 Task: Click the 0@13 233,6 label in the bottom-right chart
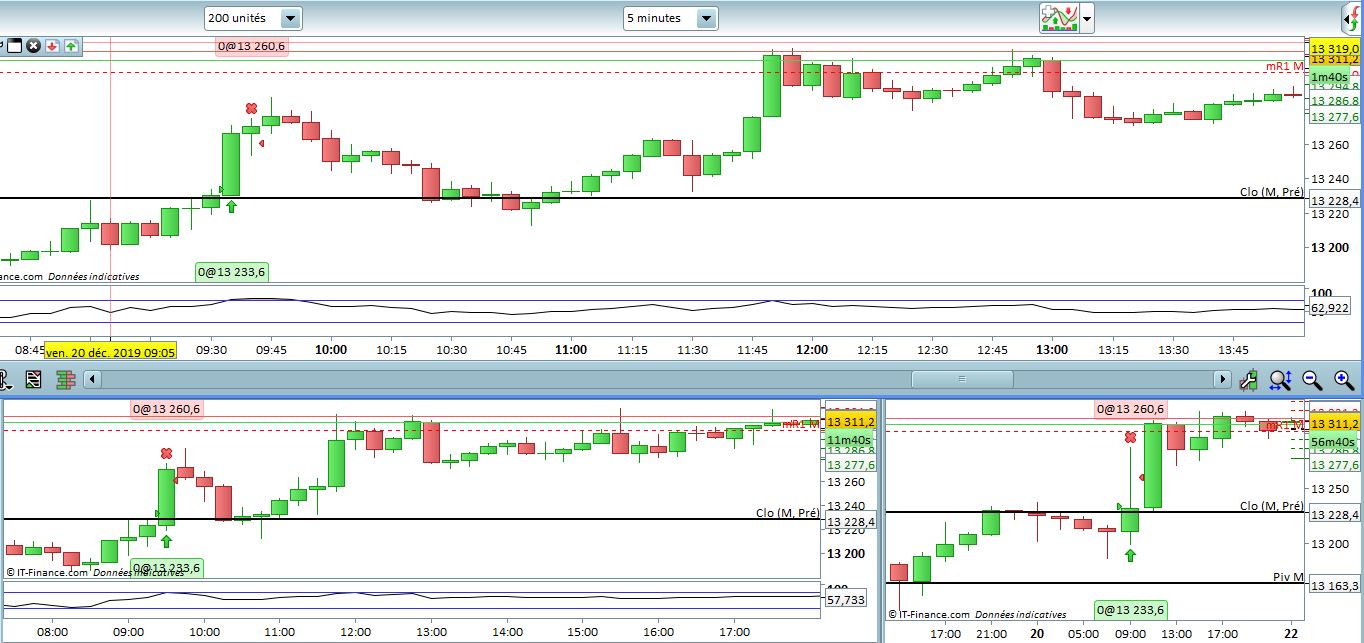(x=1131, y=609)
